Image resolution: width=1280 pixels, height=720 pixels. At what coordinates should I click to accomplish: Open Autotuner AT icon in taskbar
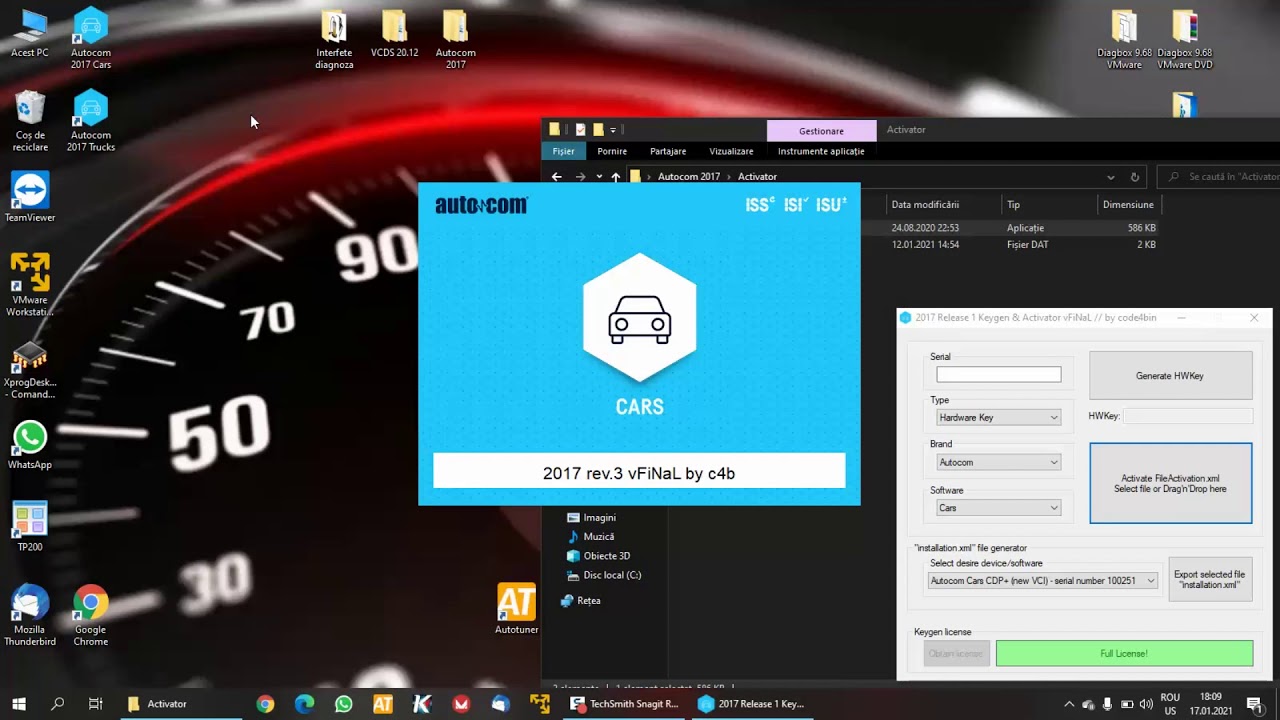click(383, 704)
